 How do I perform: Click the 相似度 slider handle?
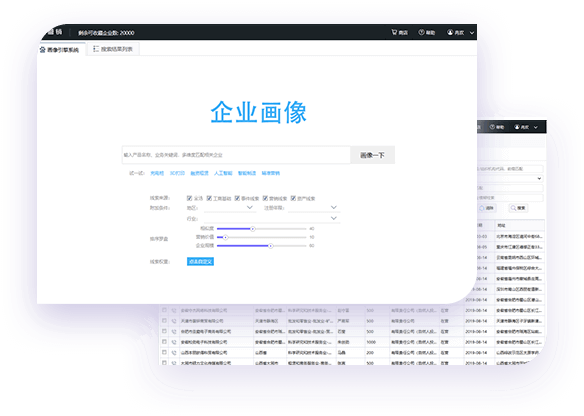click(x=253, y=229)
